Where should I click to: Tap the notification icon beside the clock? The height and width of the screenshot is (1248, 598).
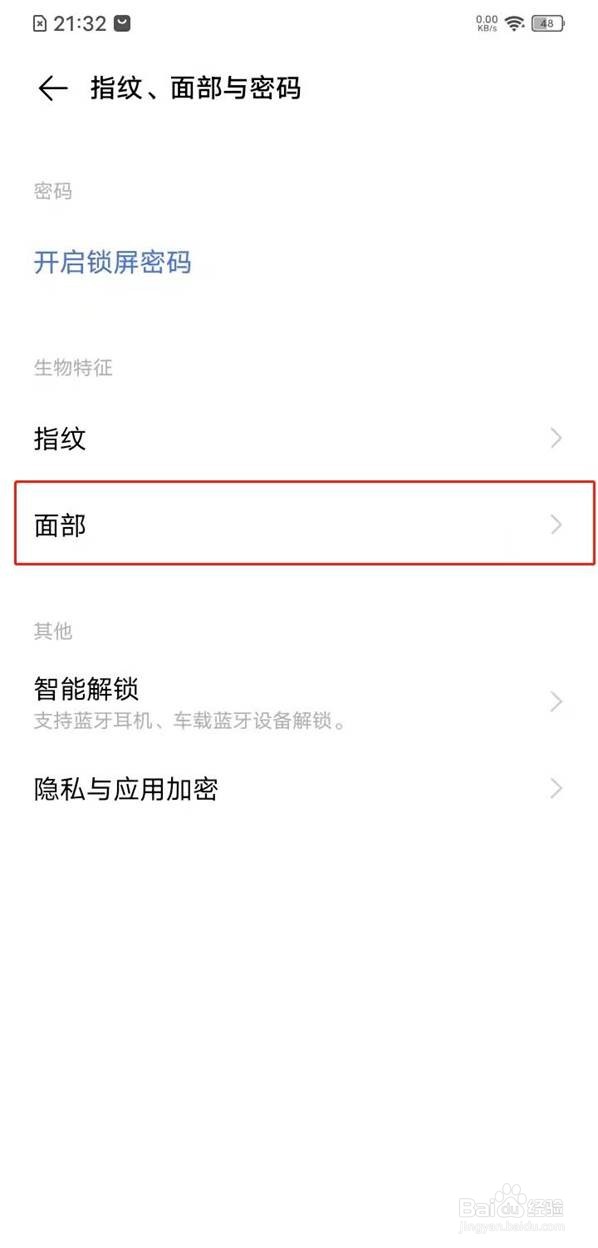[122, 23]
